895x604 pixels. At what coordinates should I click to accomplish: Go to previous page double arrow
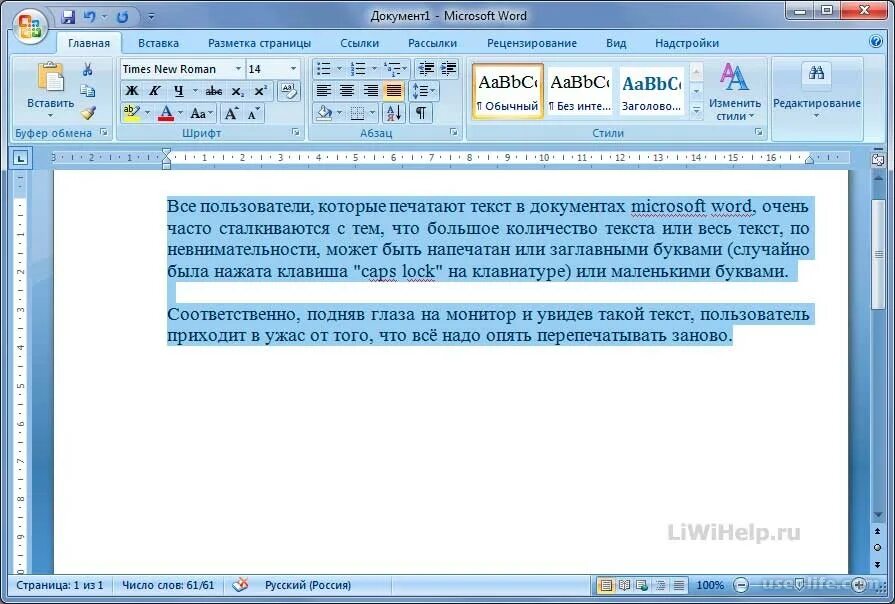pos(877,531)
